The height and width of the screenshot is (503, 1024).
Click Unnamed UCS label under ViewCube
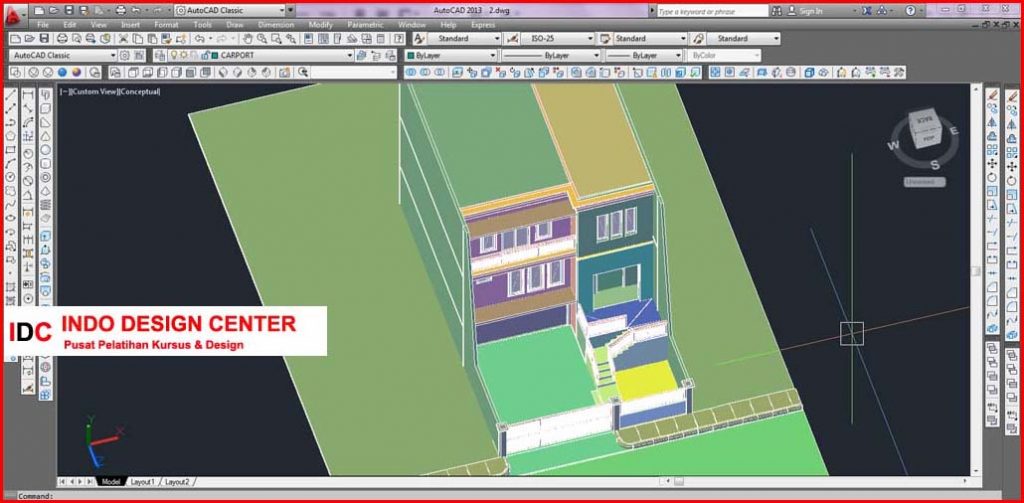923,182
